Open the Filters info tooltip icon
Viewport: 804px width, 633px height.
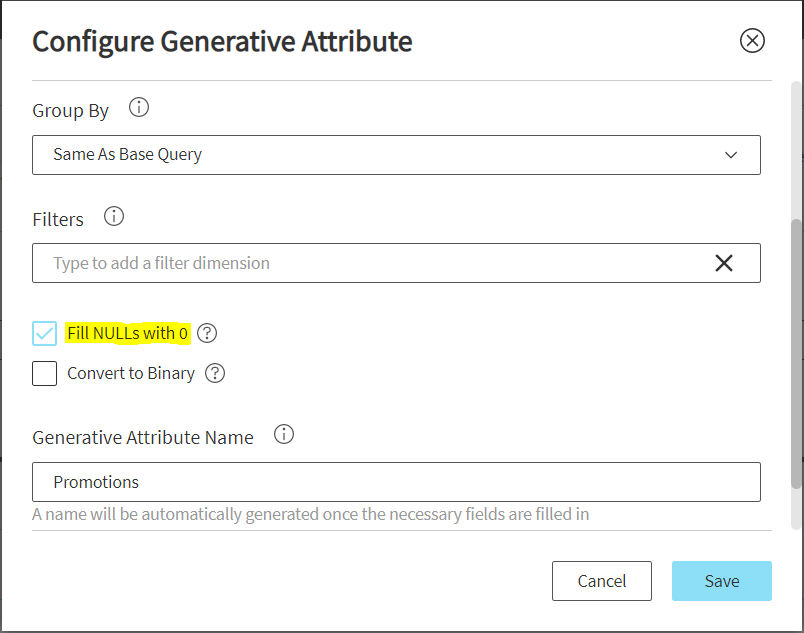114,216
